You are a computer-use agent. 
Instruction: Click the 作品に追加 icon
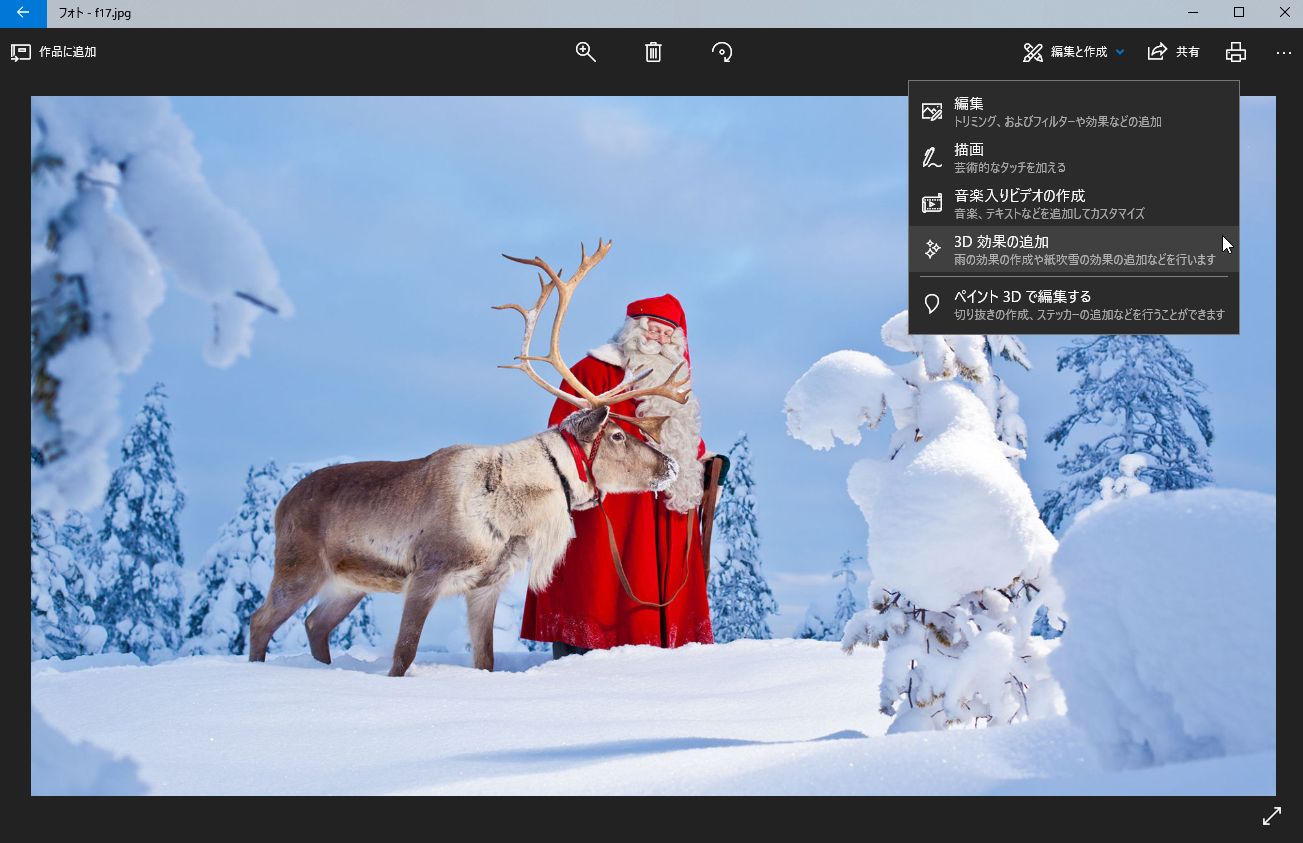[20, 52]
